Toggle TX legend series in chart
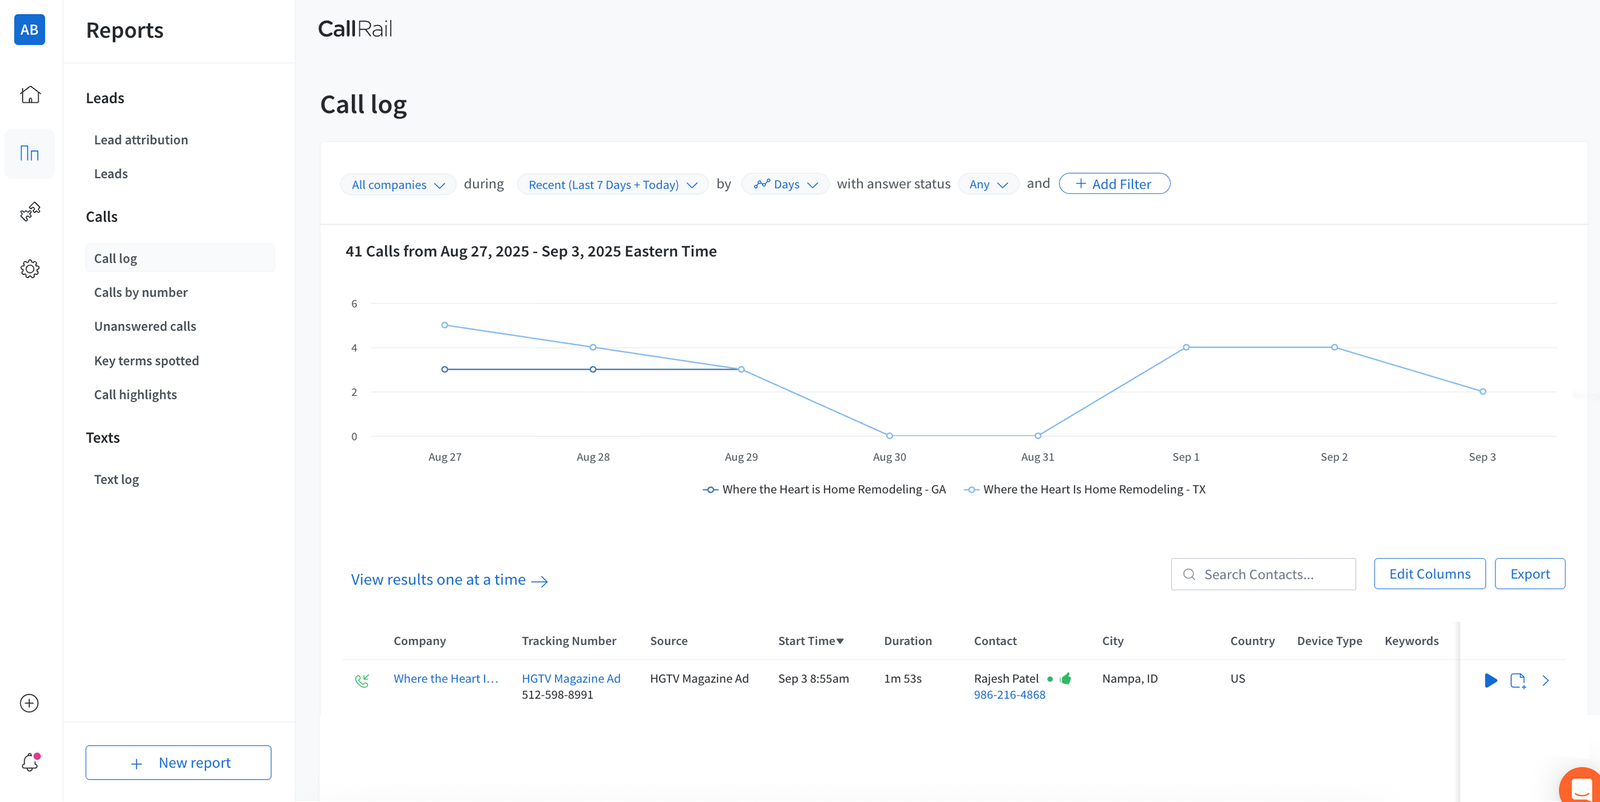This screenshot has width=1600, height=802. 1085,490
